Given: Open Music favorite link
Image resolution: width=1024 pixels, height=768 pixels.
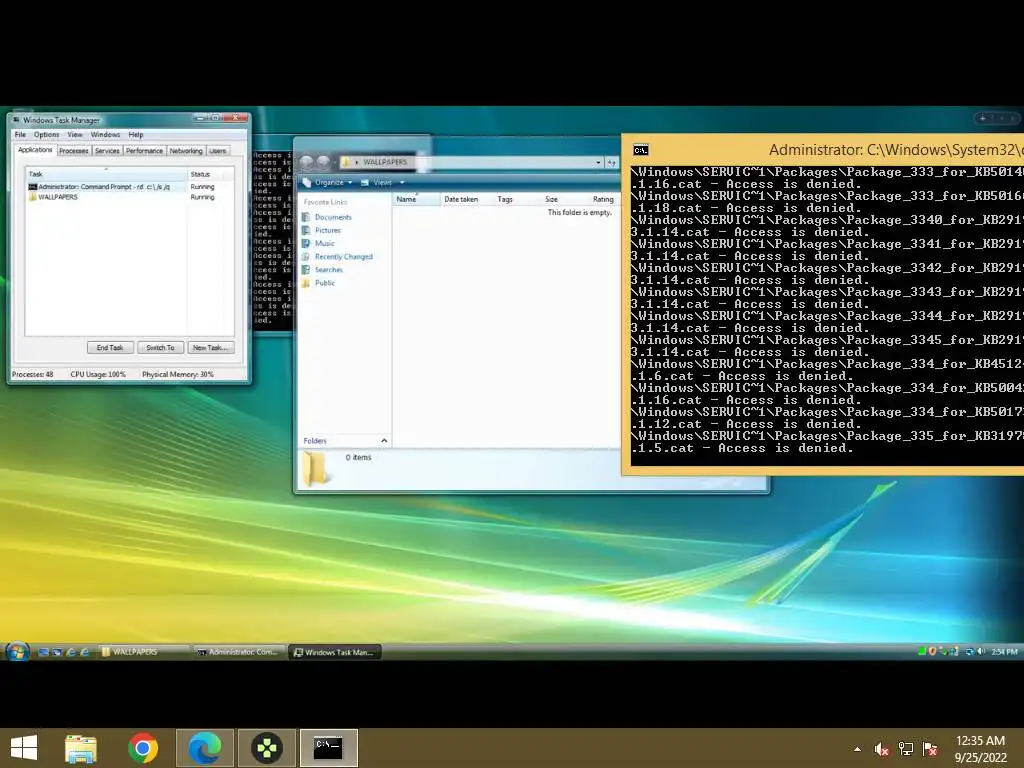Looking at the screenshot, I should [x=318, y=243].
